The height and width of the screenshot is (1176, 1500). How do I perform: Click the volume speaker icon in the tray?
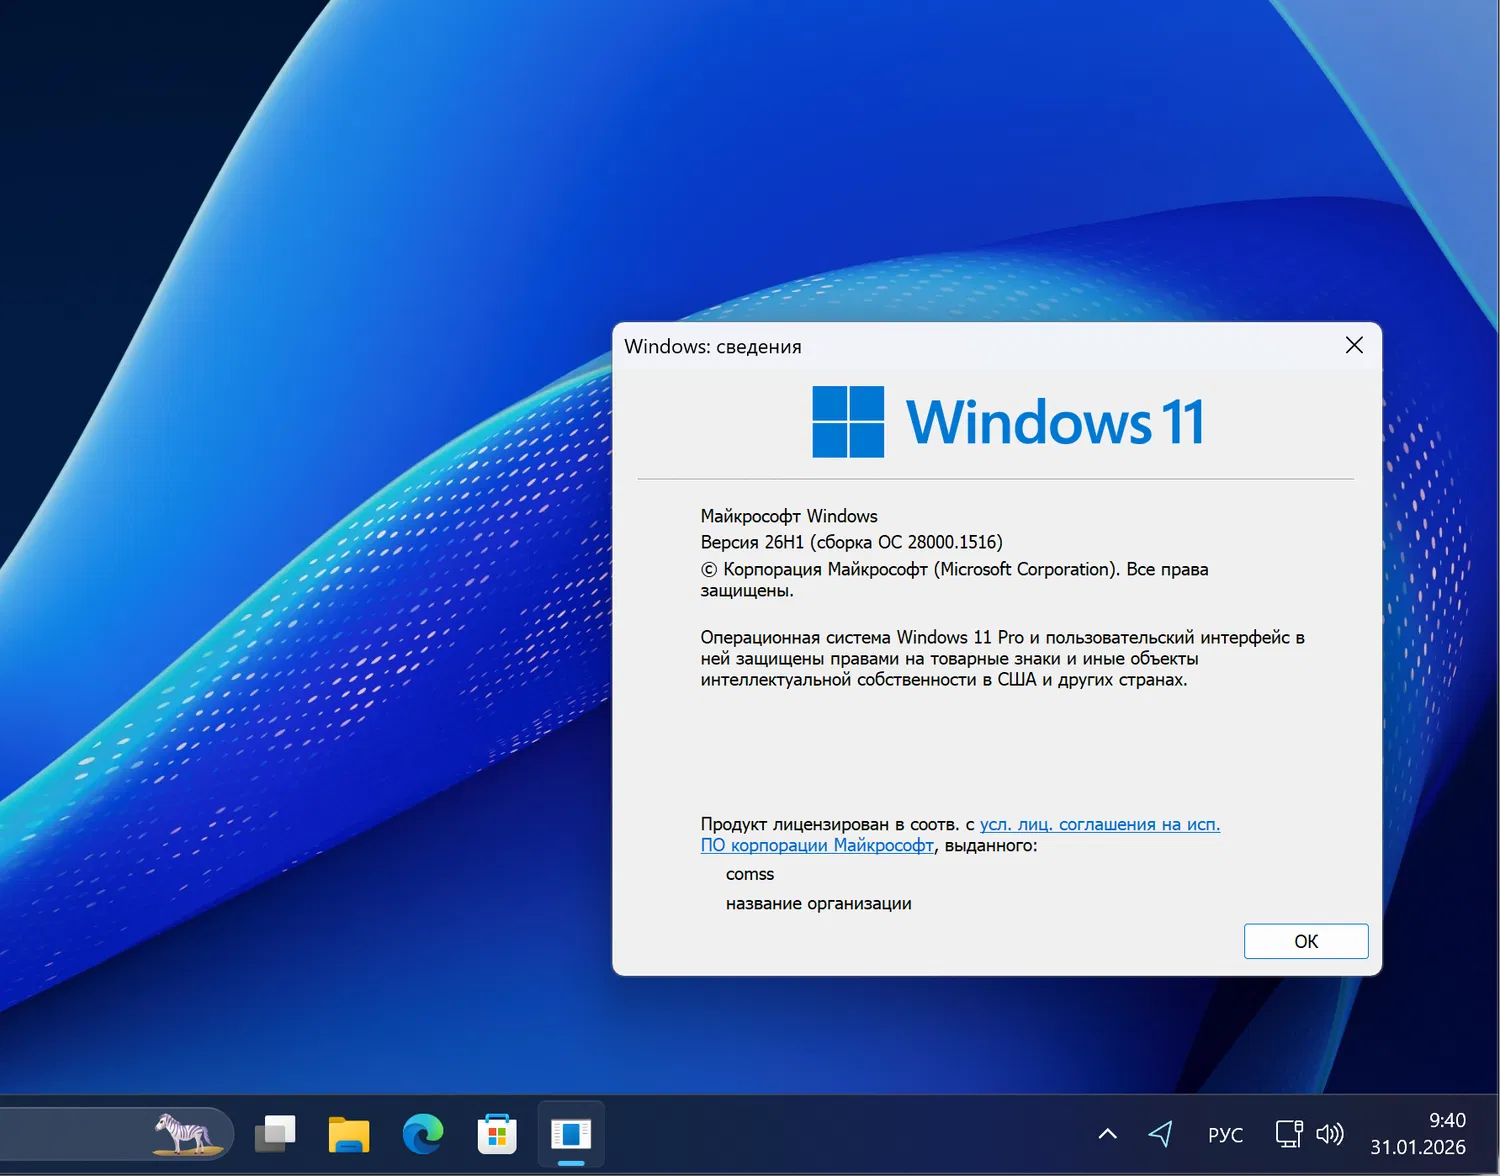click(1330, 1133)
